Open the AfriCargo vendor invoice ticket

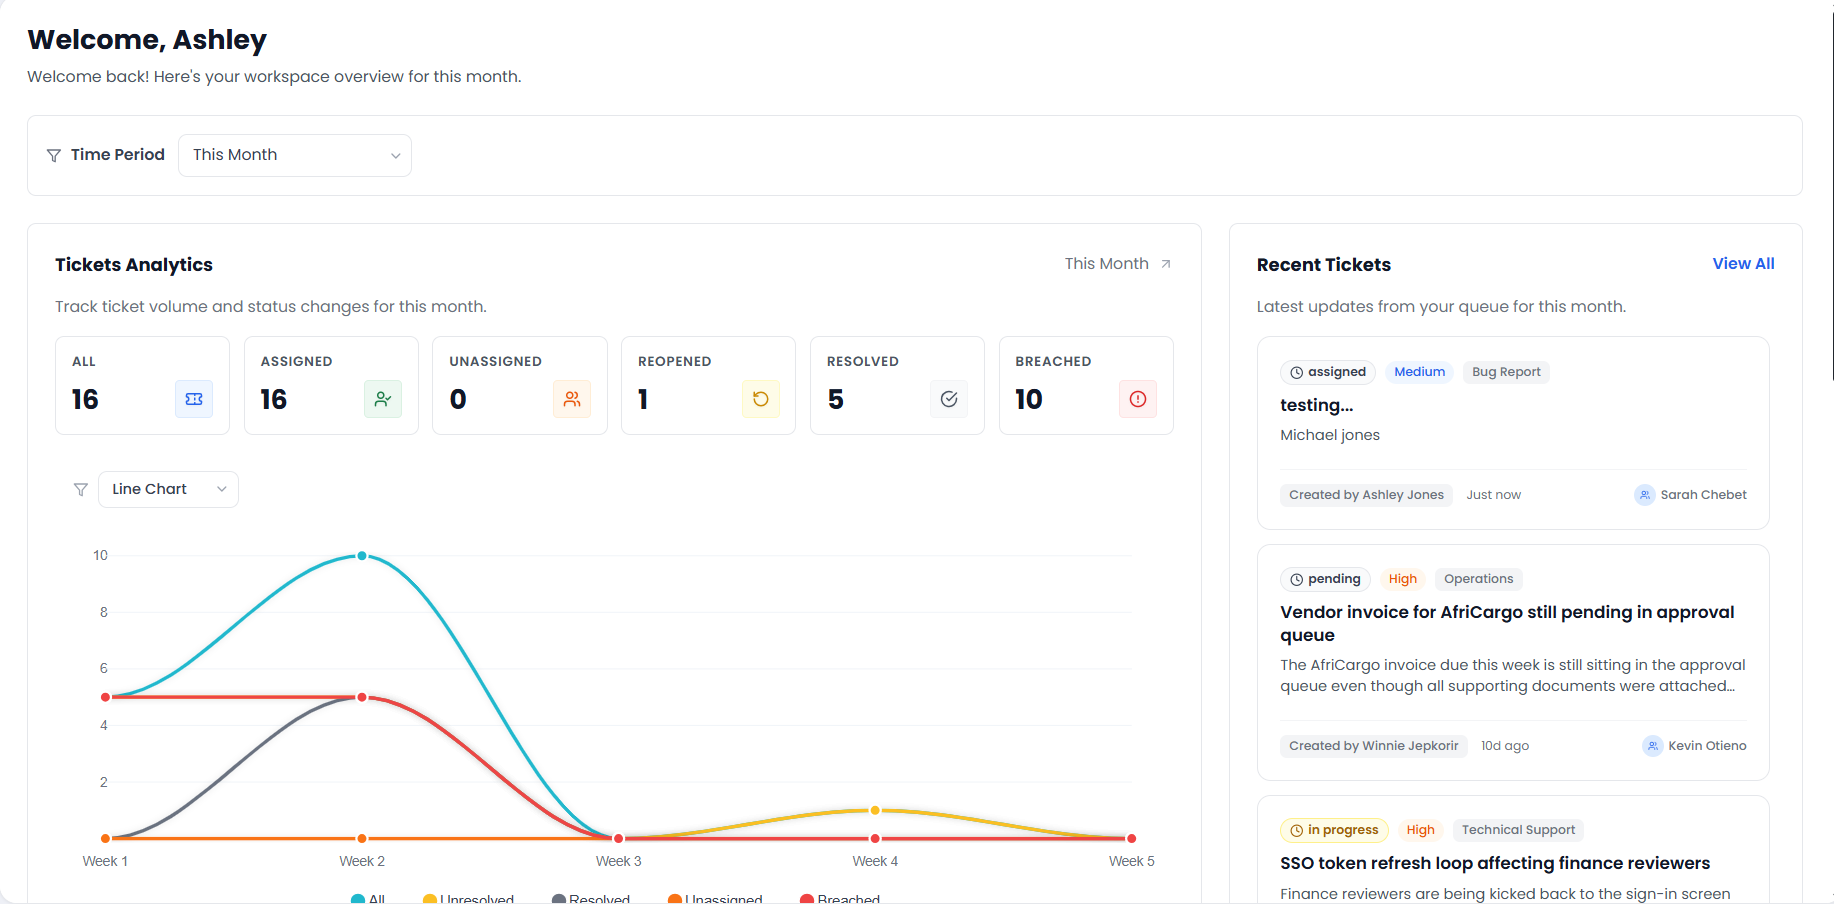(1506, 623)
